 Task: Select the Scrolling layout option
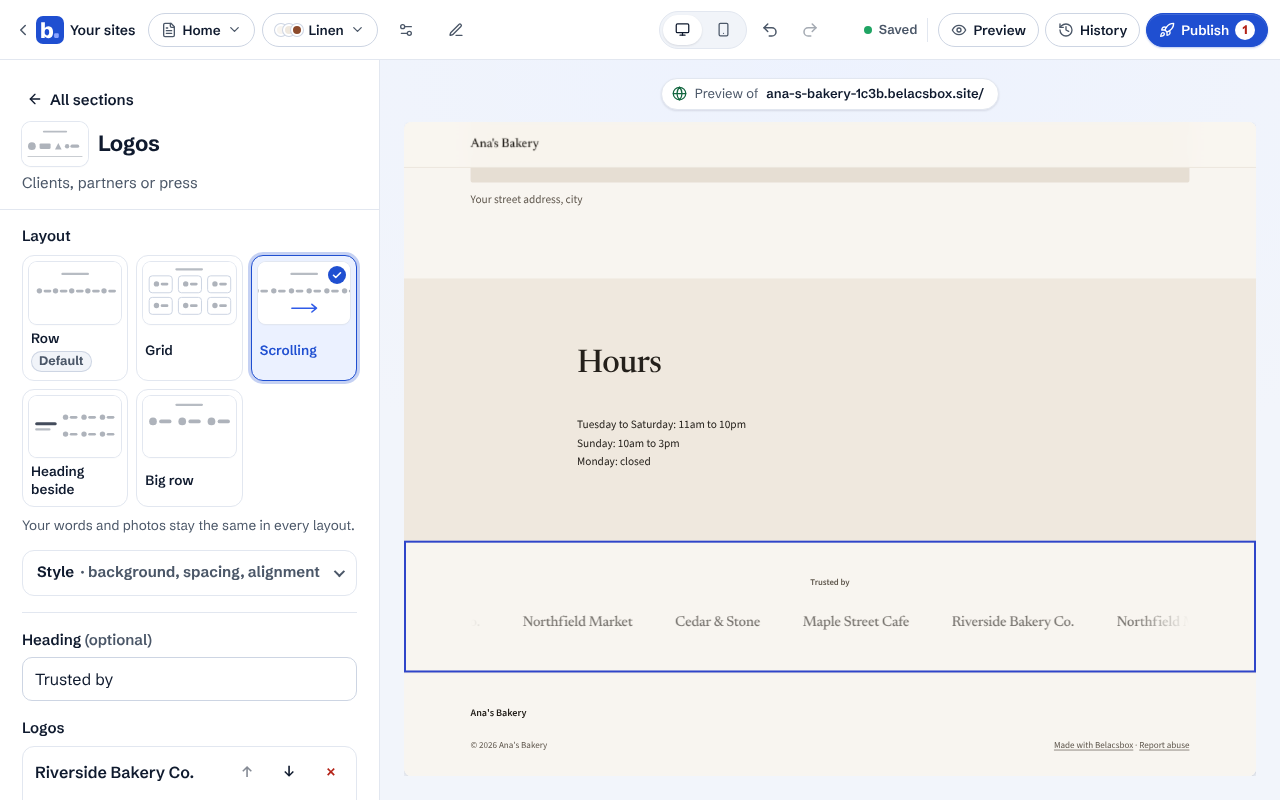[x=304, y=317]
